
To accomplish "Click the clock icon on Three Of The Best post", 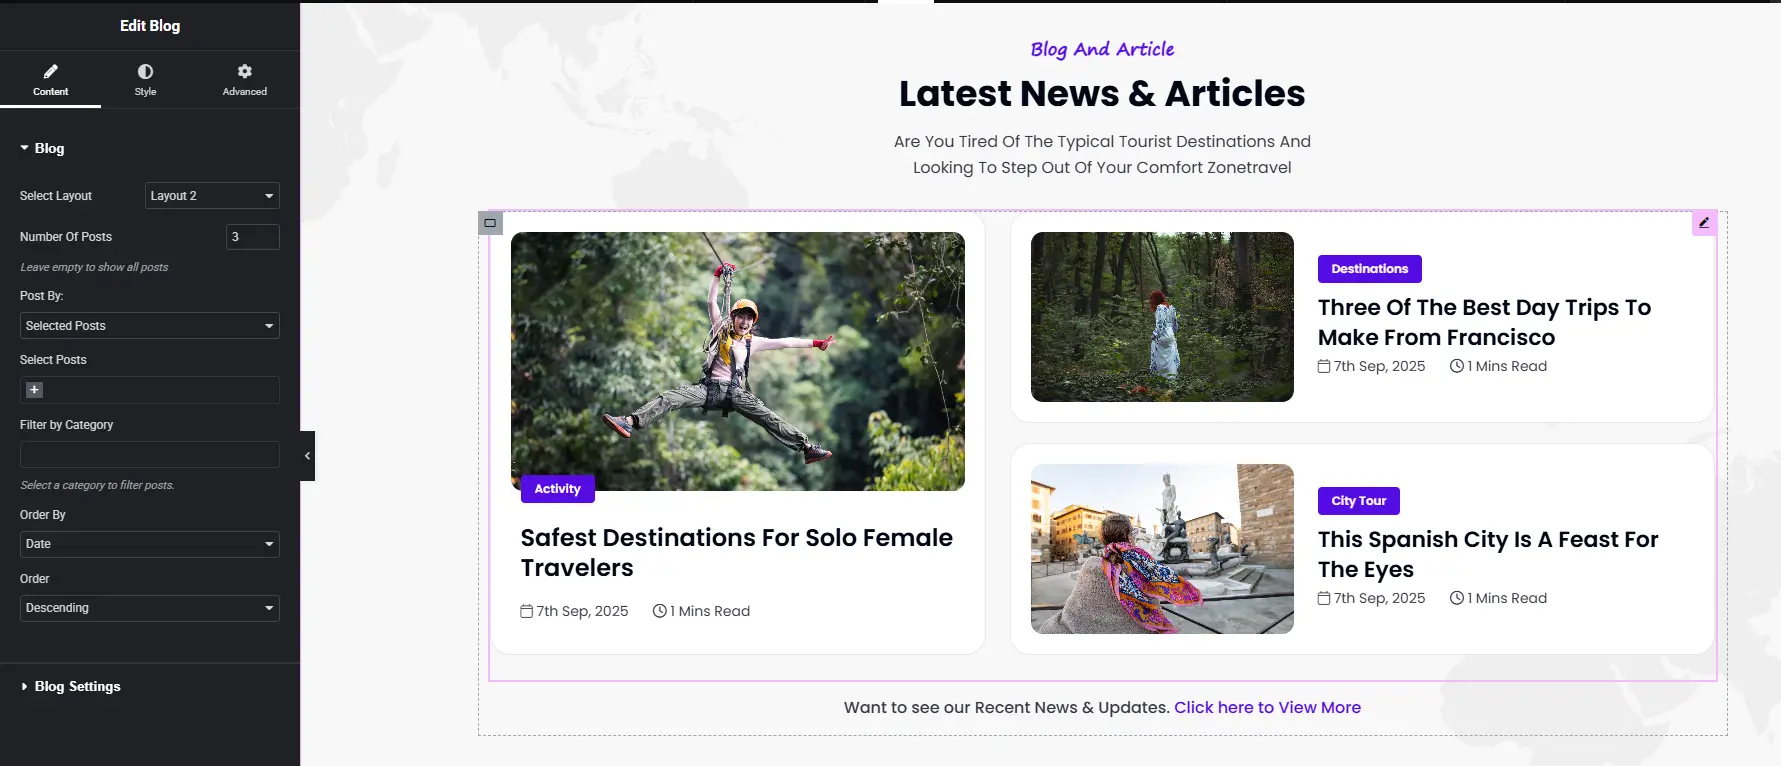I will 1457,366.
